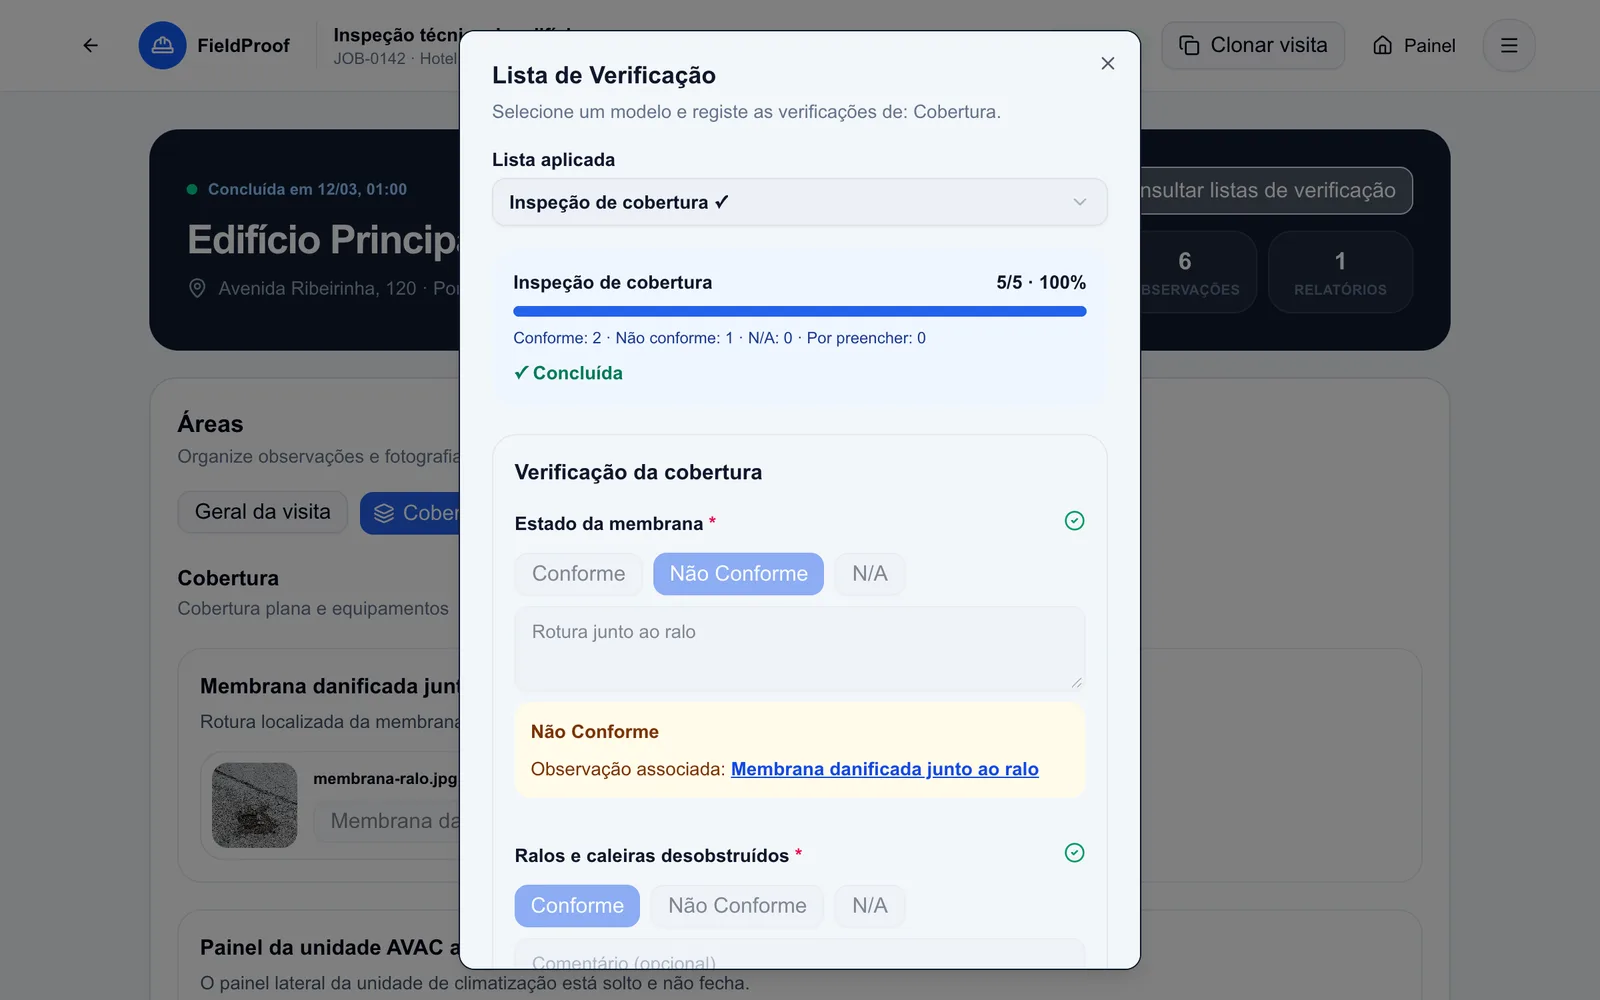
Task: Click the Comentário (opcional) field
Action: pyautogui.click(x=799, y=953)
